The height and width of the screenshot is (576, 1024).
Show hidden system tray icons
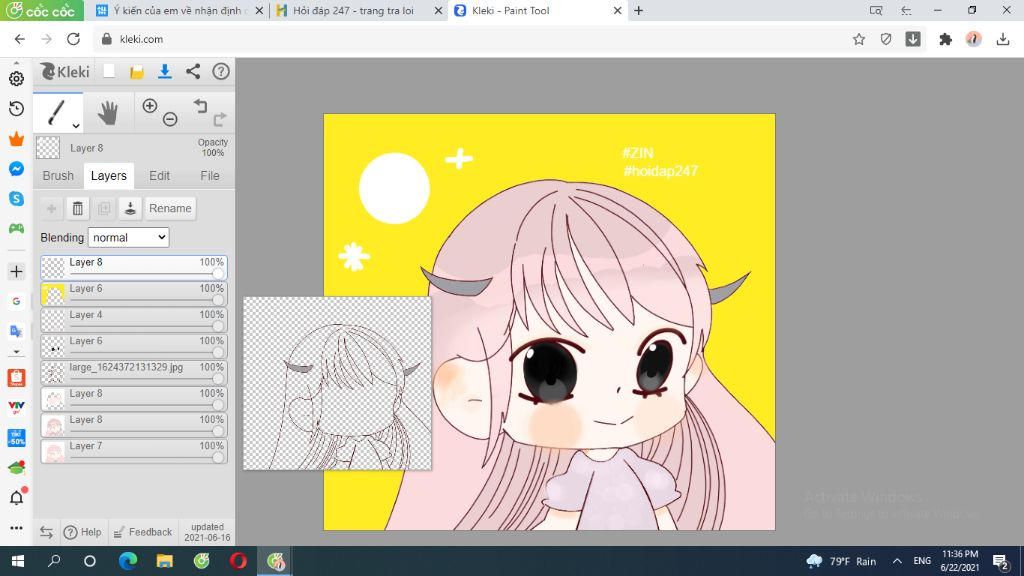(897, 561)
